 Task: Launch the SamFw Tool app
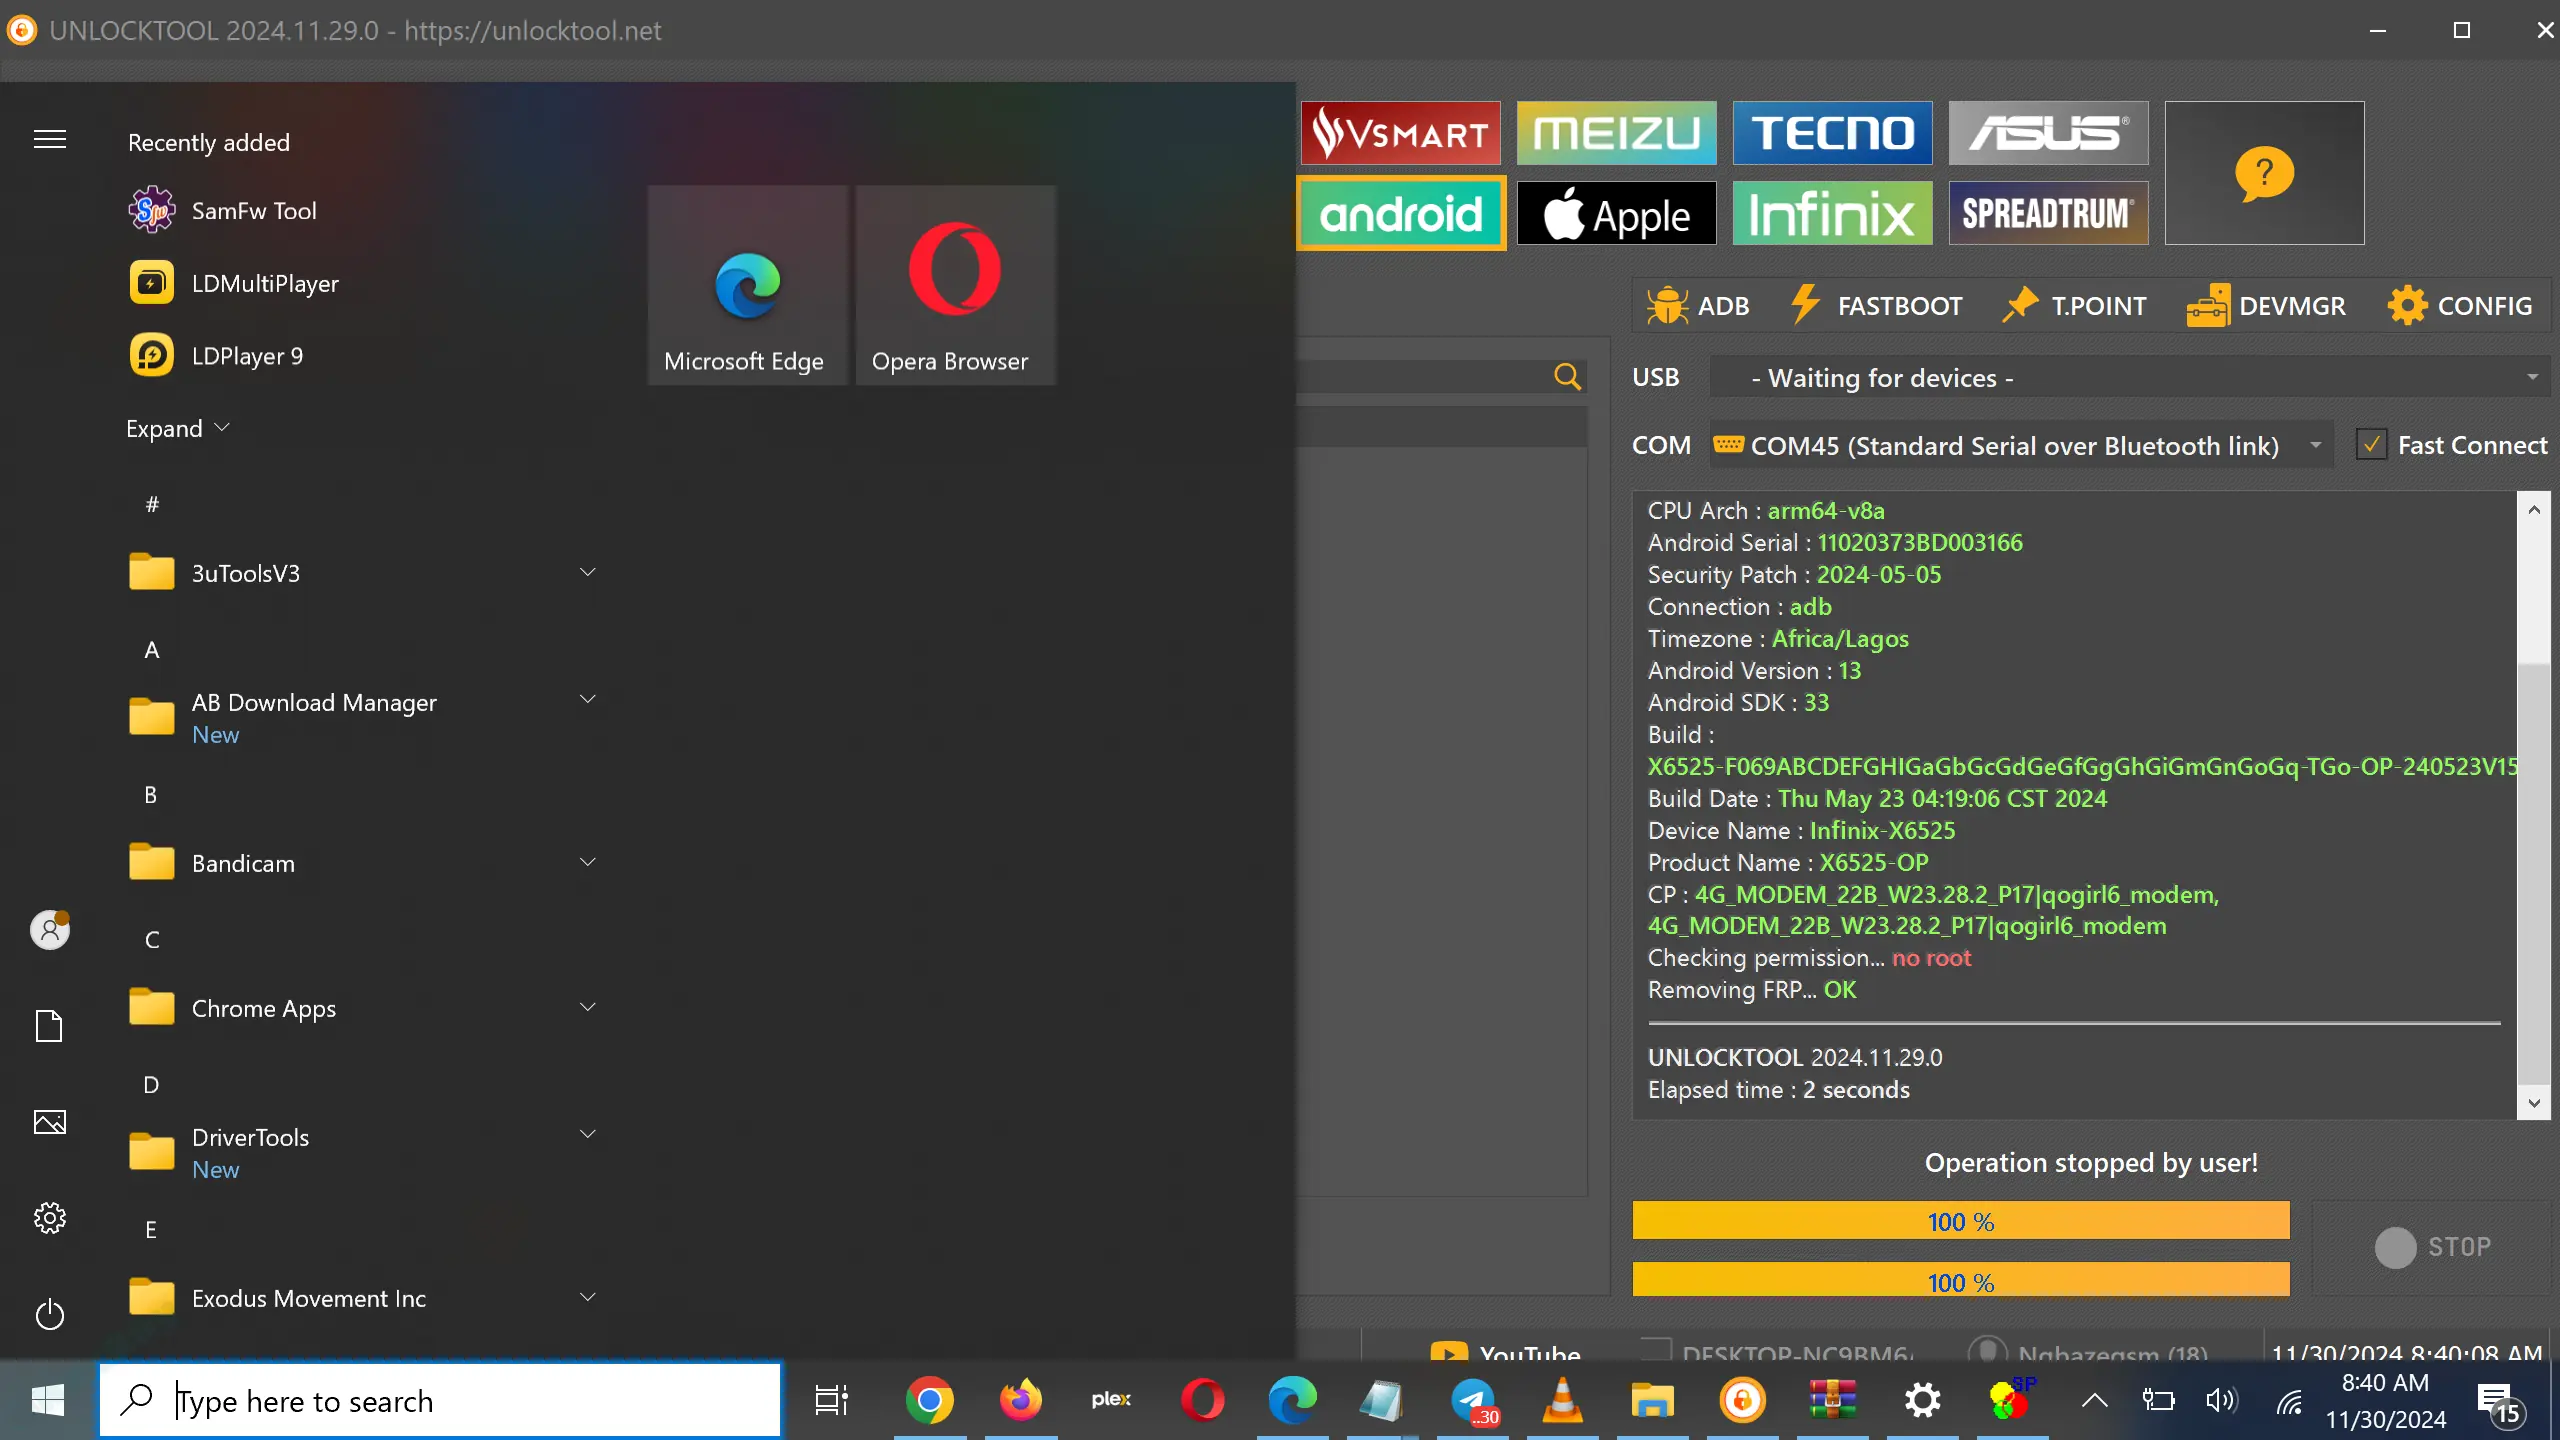click(253, 210)
